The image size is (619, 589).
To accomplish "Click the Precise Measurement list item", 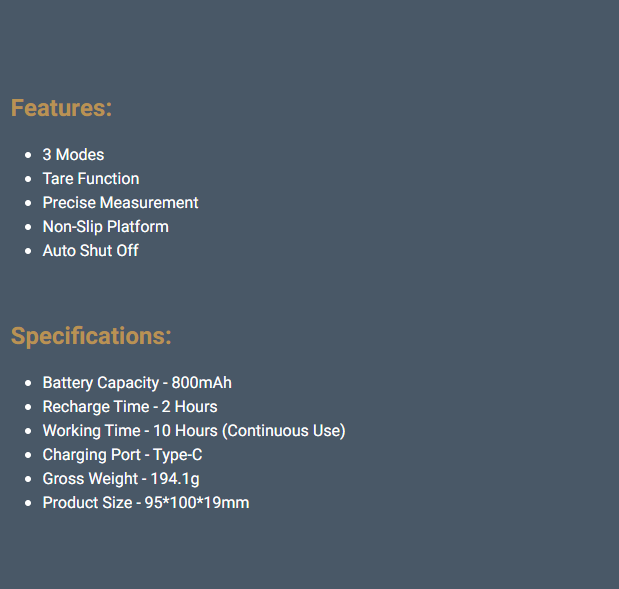I will [x=120, y=203].
